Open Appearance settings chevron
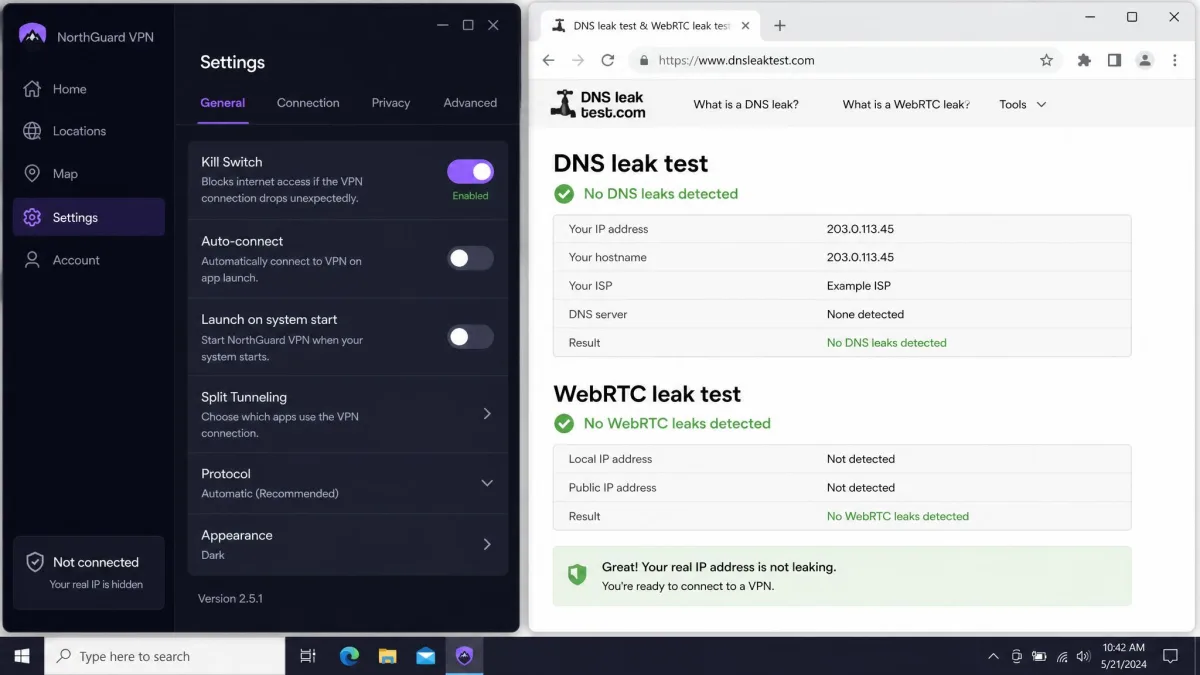Viewport: 1200px width, 675px height. click(x=487, y=545)
